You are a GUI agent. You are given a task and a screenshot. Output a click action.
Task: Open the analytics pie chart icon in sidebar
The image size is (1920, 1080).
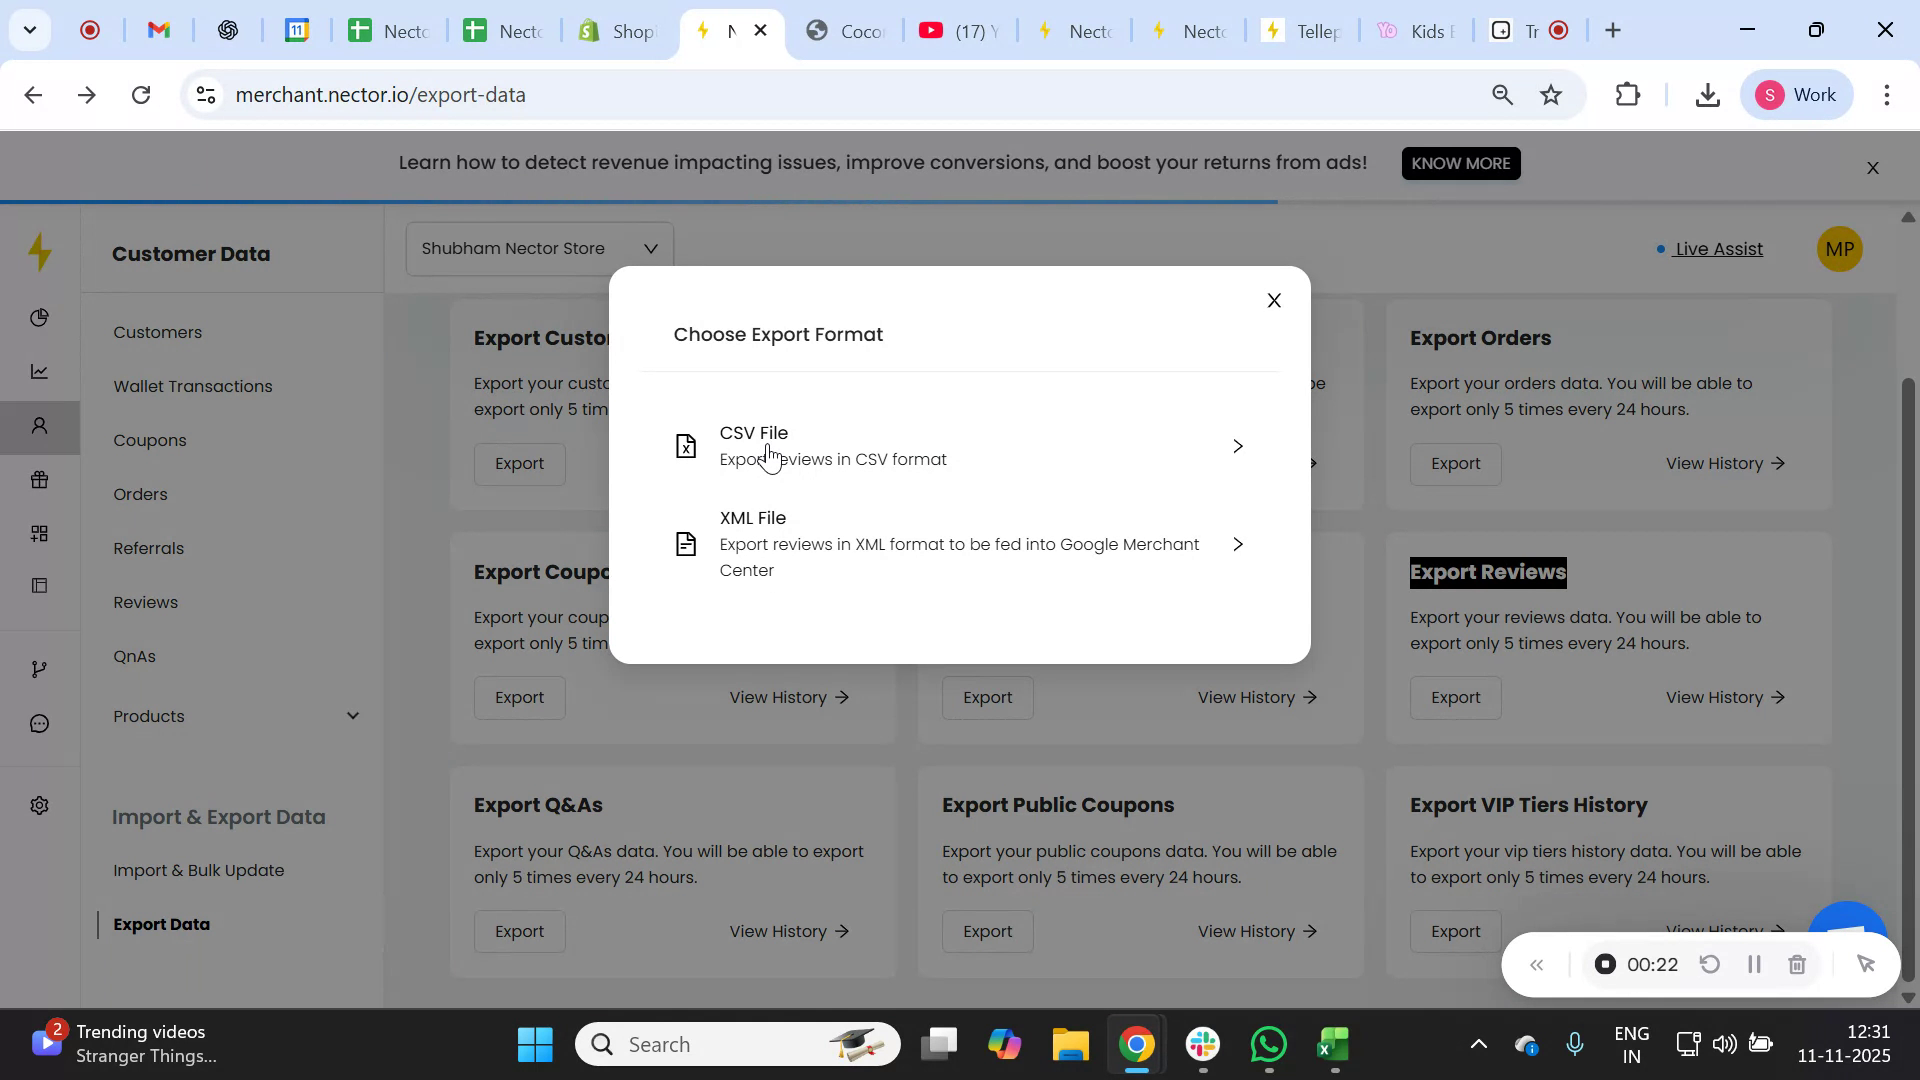pyautogui.click(x=40, y=317)
